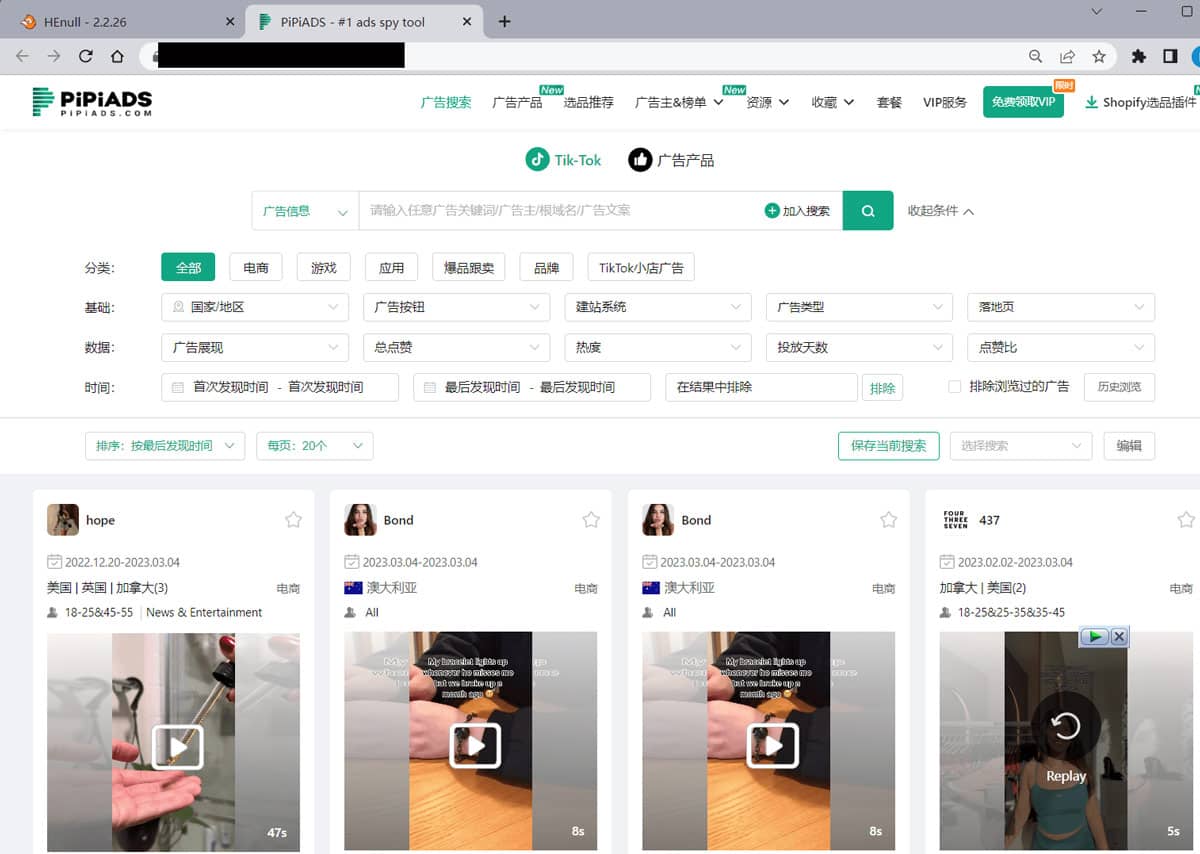Image resolution: width=1200 pixels, height=854 pixels.
Task: Open the new tab plus button
Action: click(x=504, y=21)
